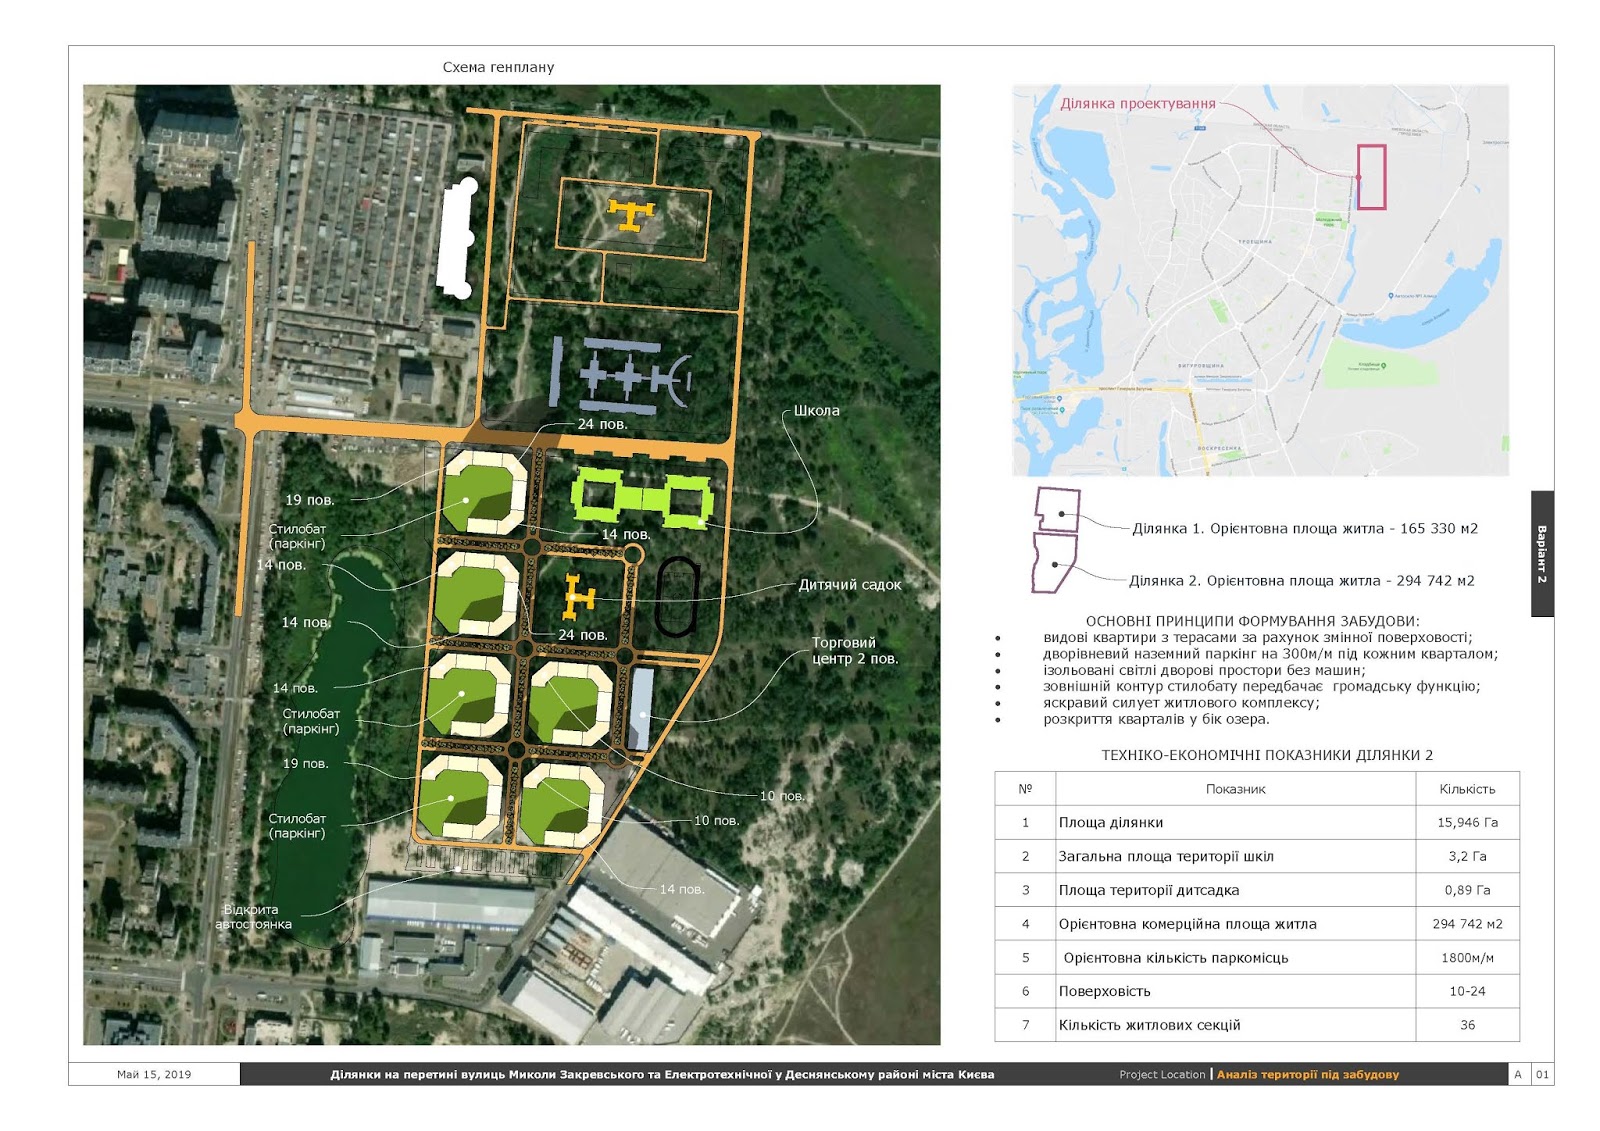This screenshot has height=1131, width=1600.
Task: Click the yellow building in the top plot
Action: (632, 214)
